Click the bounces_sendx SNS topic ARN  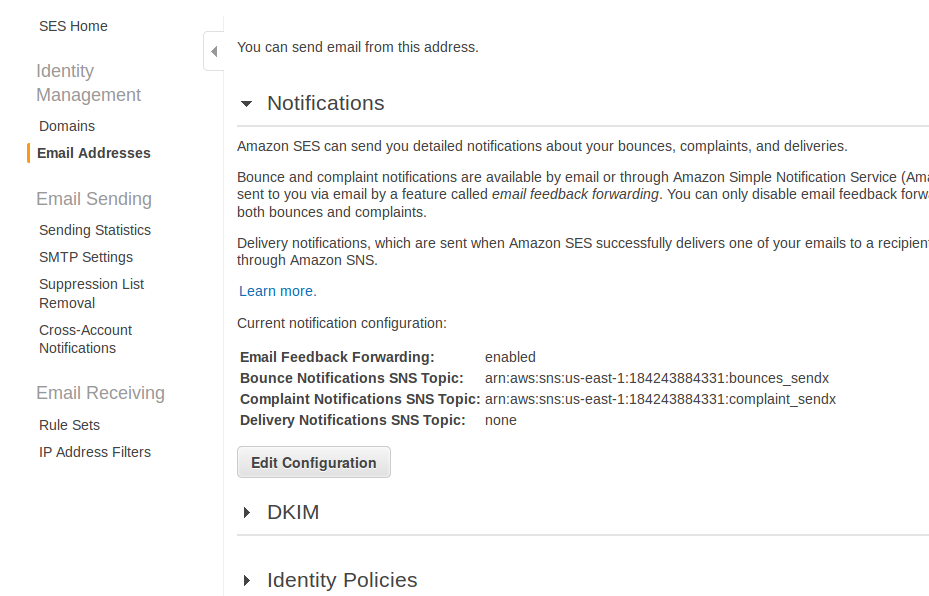tap(657, 378)
